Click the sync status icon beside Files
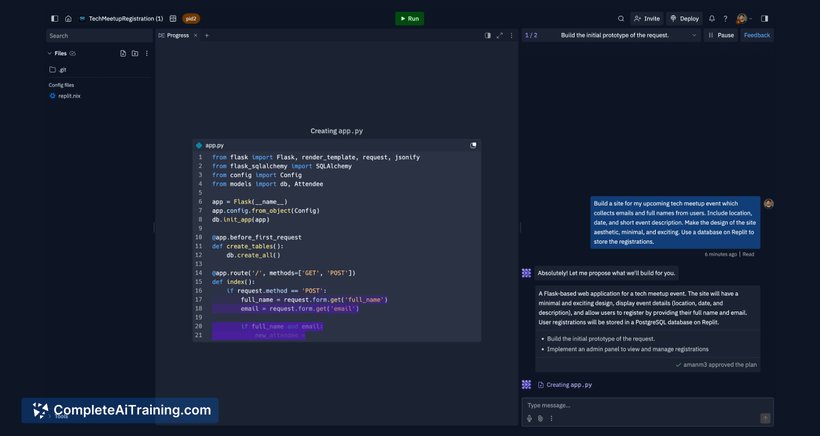Viewport: 820px width, 436px height. tap(73, 53)
